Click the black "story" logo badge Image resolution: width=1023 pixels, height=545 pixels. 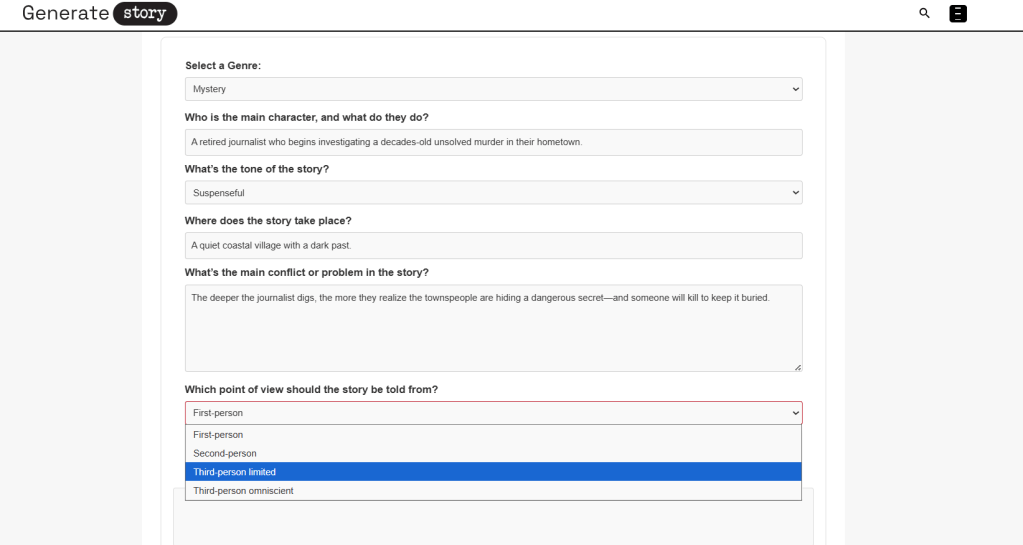144,14
